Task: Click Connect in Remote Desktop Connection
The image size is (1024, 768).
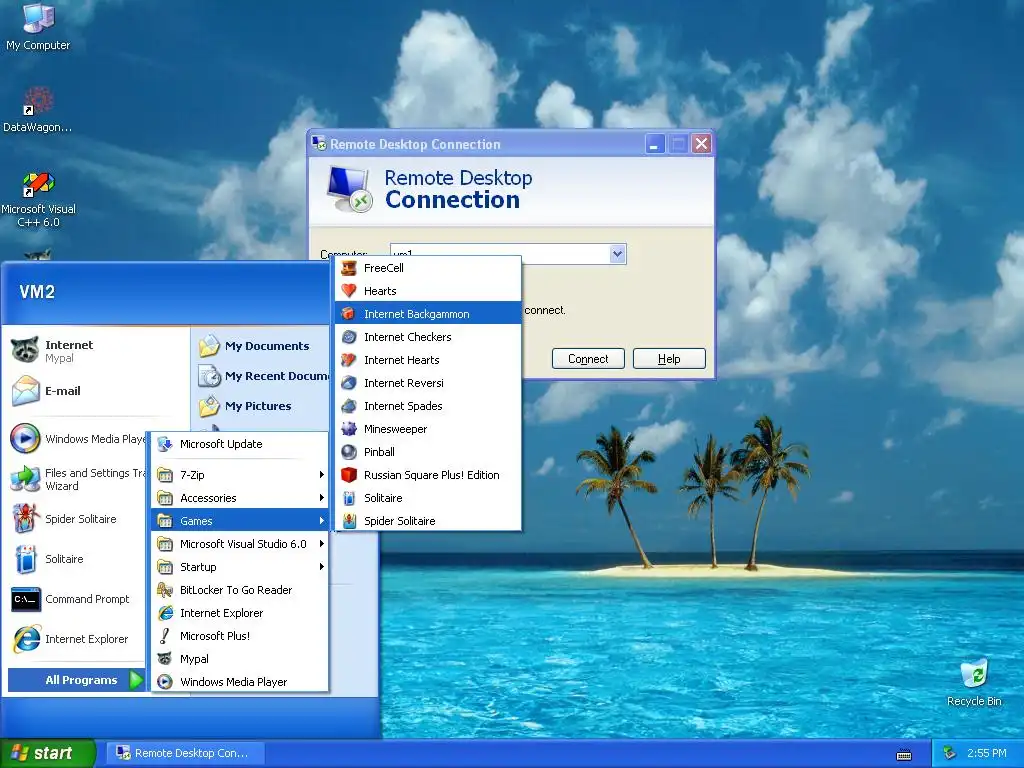Action: pyautogui.click(x=588, y=359)
